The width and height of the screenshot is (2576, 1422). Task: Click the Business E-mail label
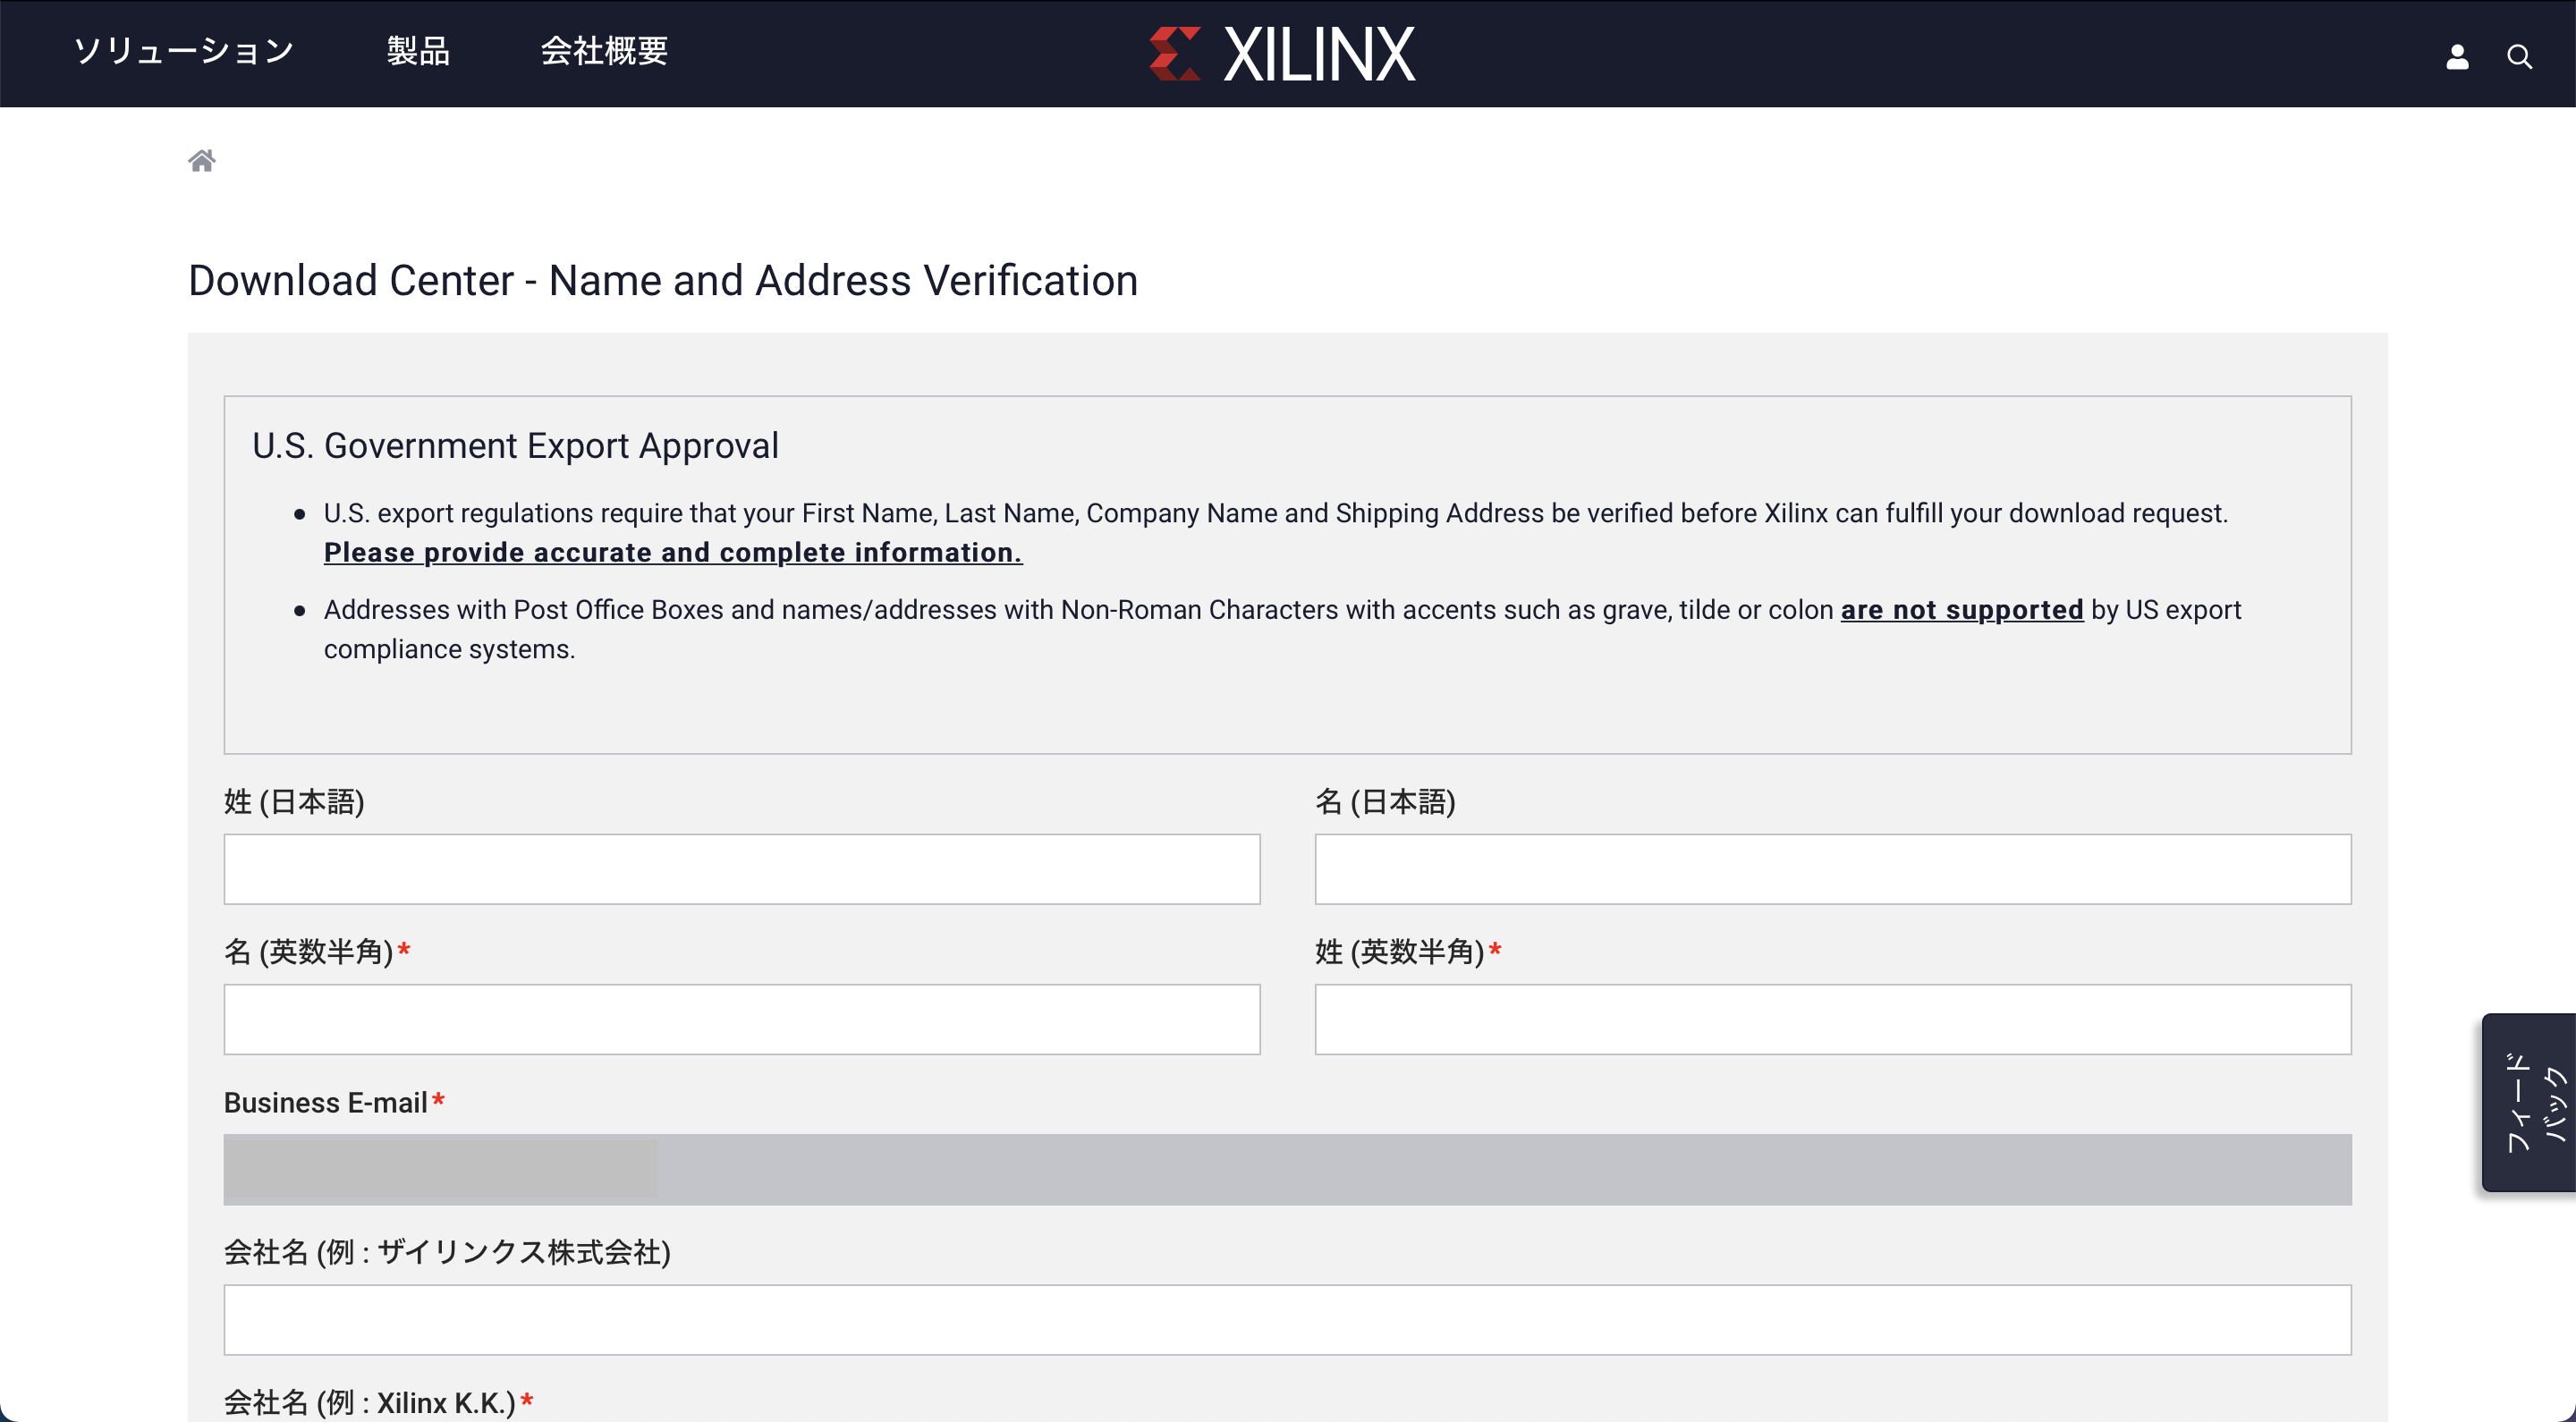334,1102
